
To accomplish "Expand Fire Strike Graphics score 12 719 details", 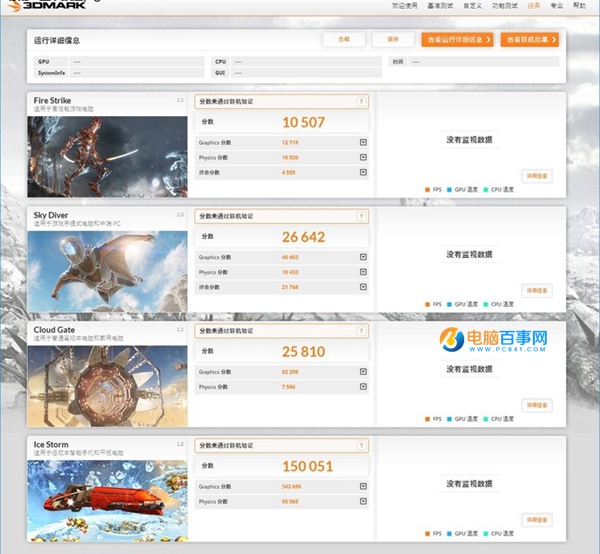I will (x=363, y=142).
